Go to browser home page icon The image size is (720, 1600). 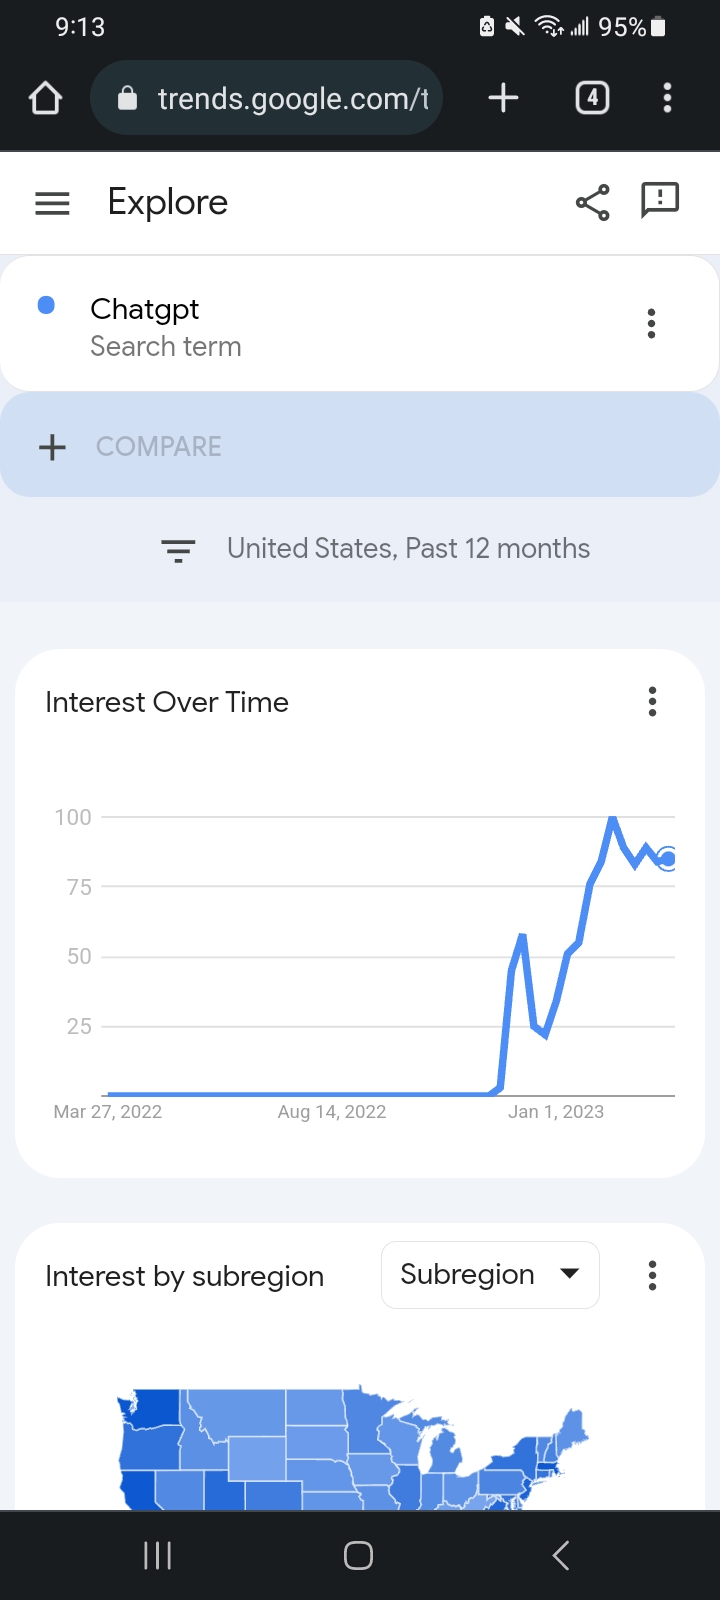tap(46, 98)
